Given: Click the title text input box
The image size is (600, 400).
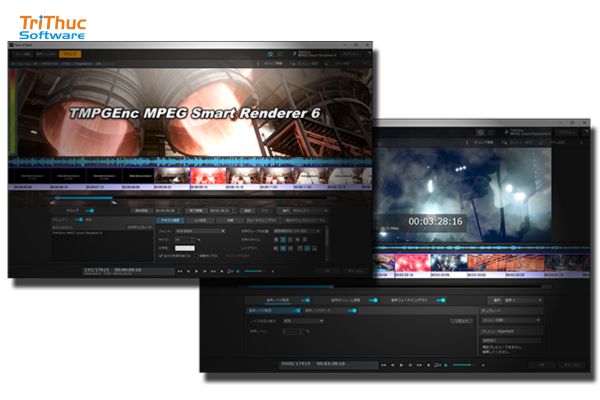Looking at the screenshot, I should point(103,246).
